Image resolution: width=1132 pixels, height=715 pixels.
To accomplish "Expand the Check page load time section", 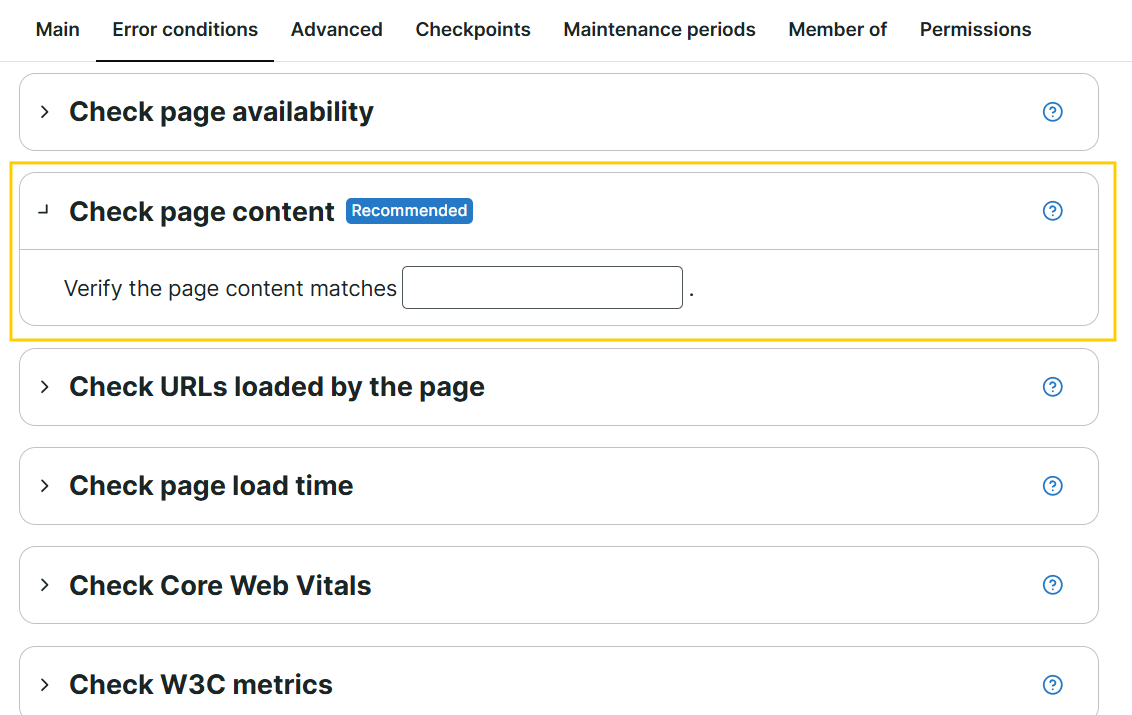I will point(45,486).
